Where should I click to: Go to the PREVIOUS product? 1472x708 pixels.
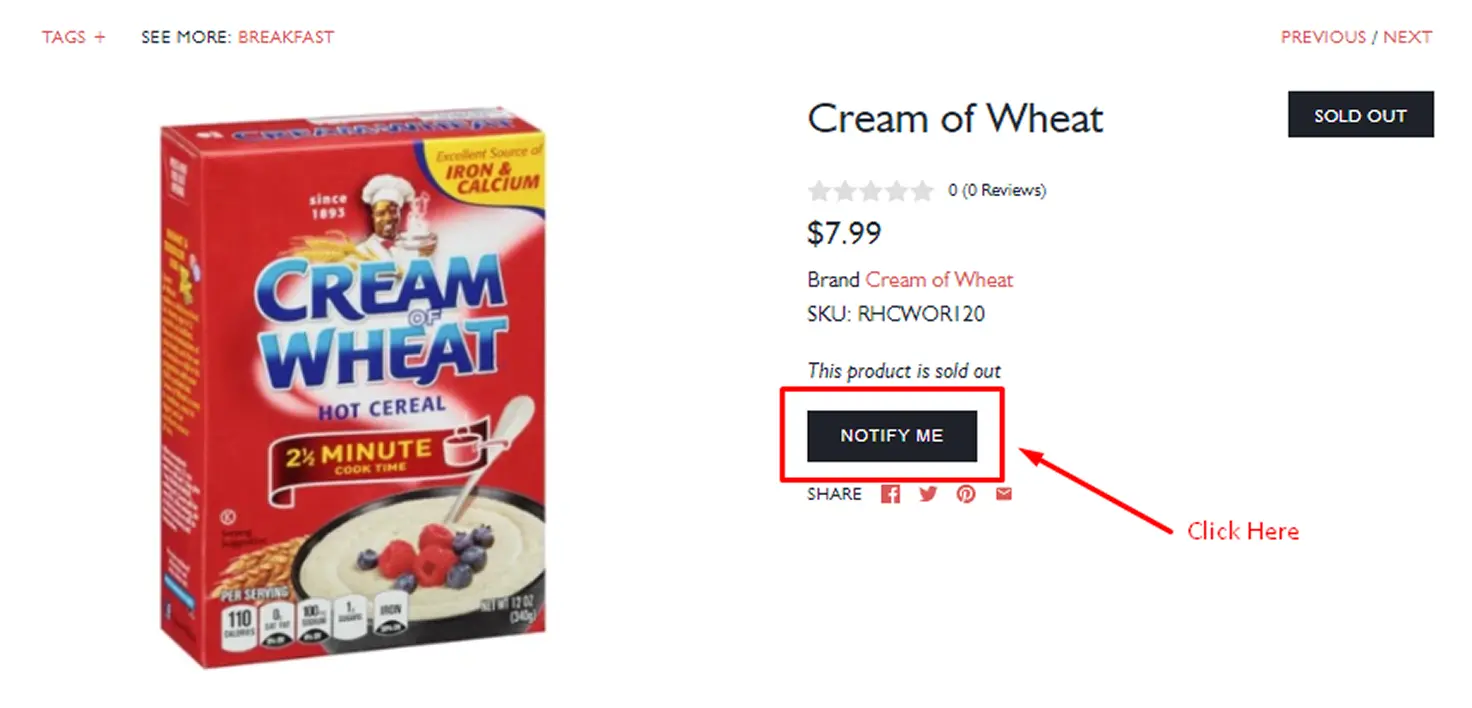click(1322, 37)
